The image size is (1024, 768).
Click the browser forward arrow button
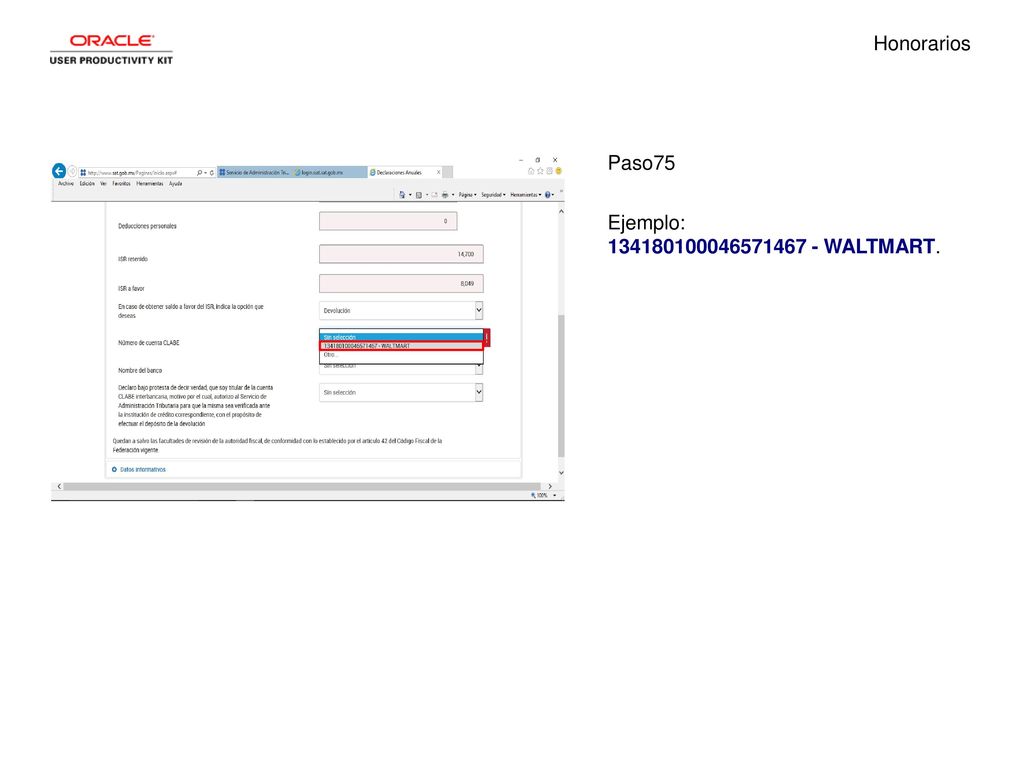pyautogui.click(x=72, y=172)
